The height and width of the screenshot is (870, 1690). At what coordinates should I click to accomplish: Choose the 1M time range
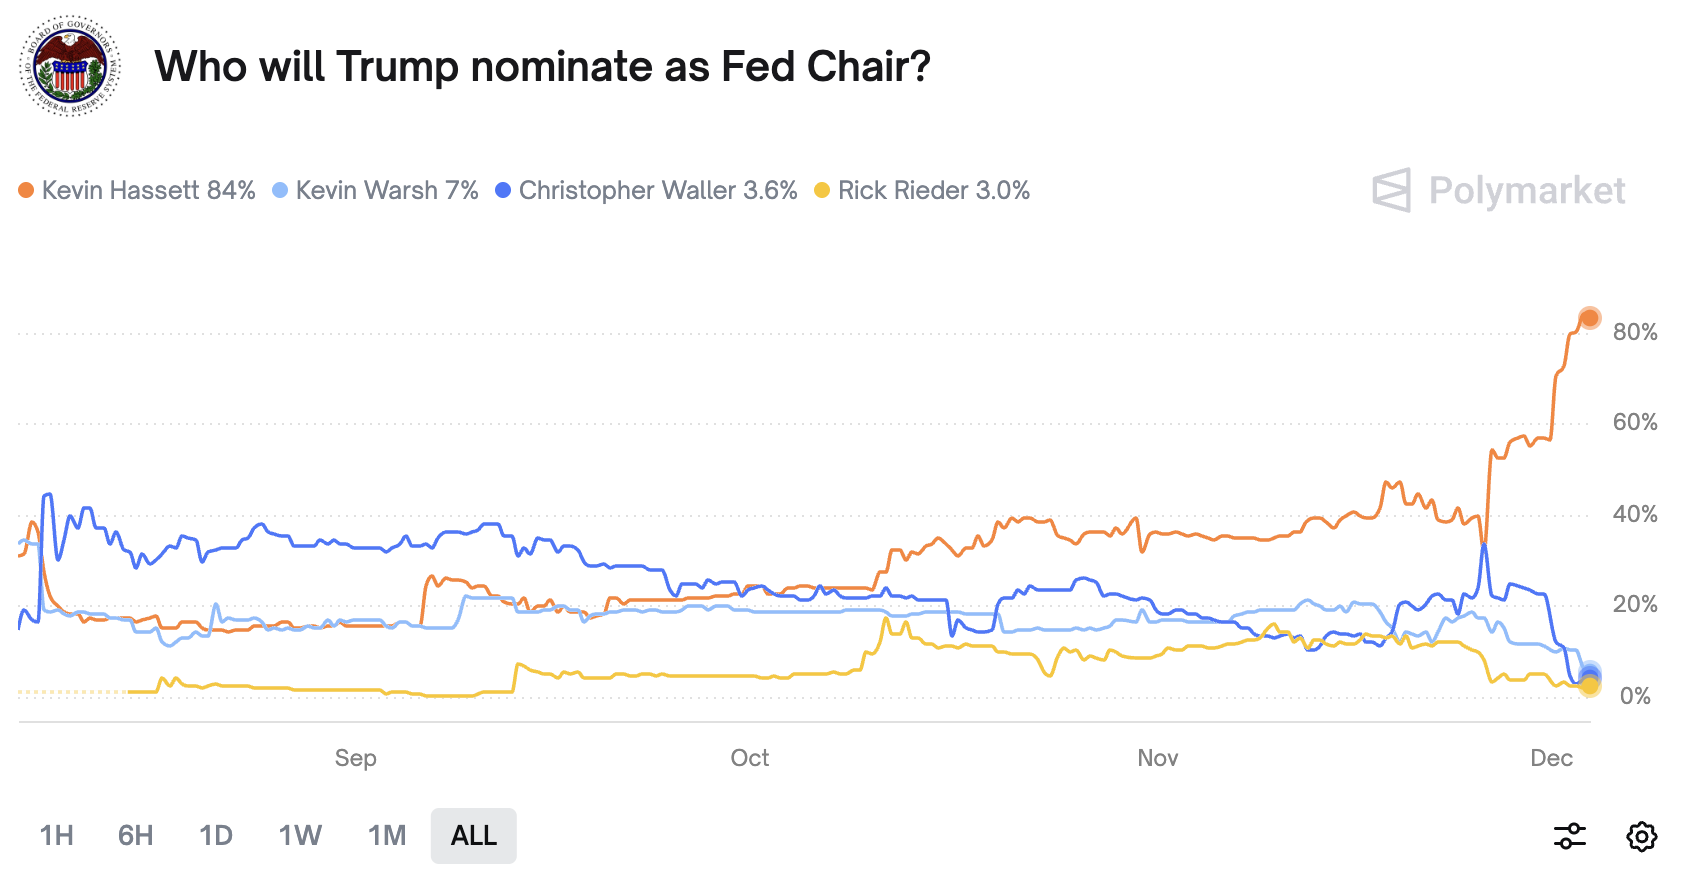click(387, 836)
